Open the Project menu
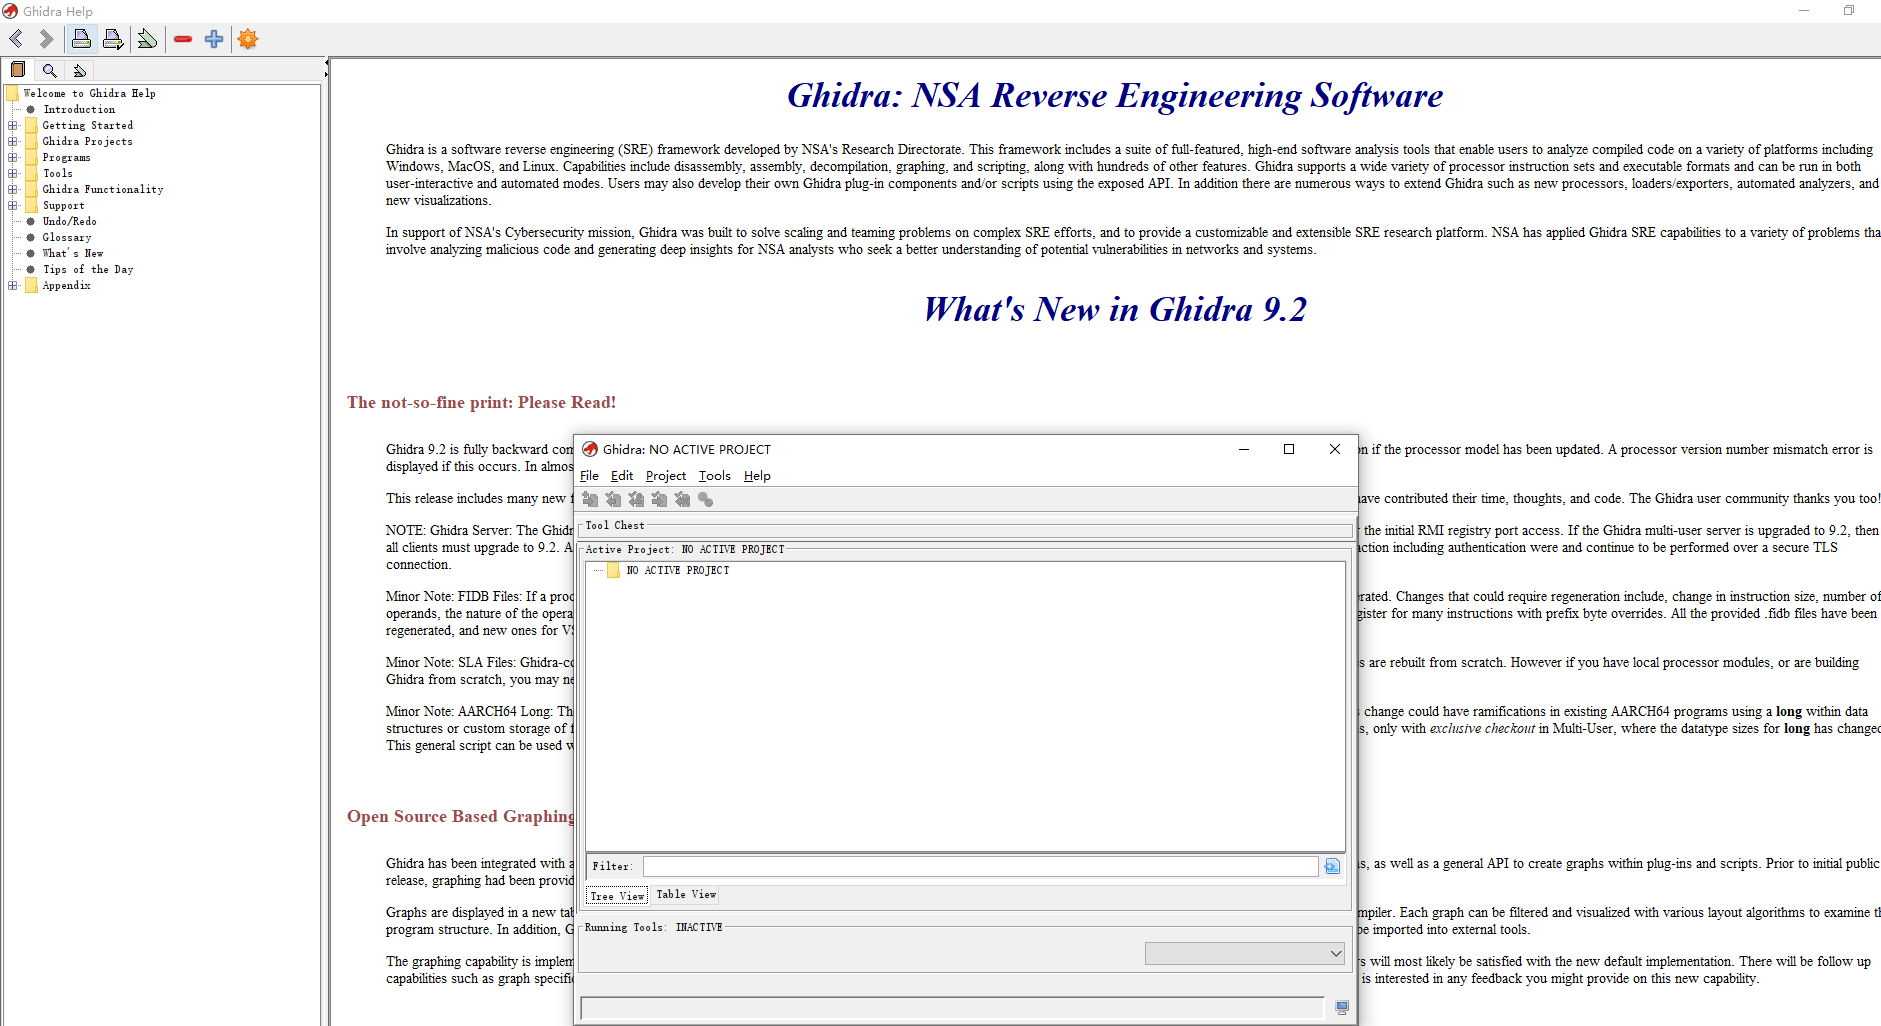1881x1026 pixels. click(x=666, y=476)
